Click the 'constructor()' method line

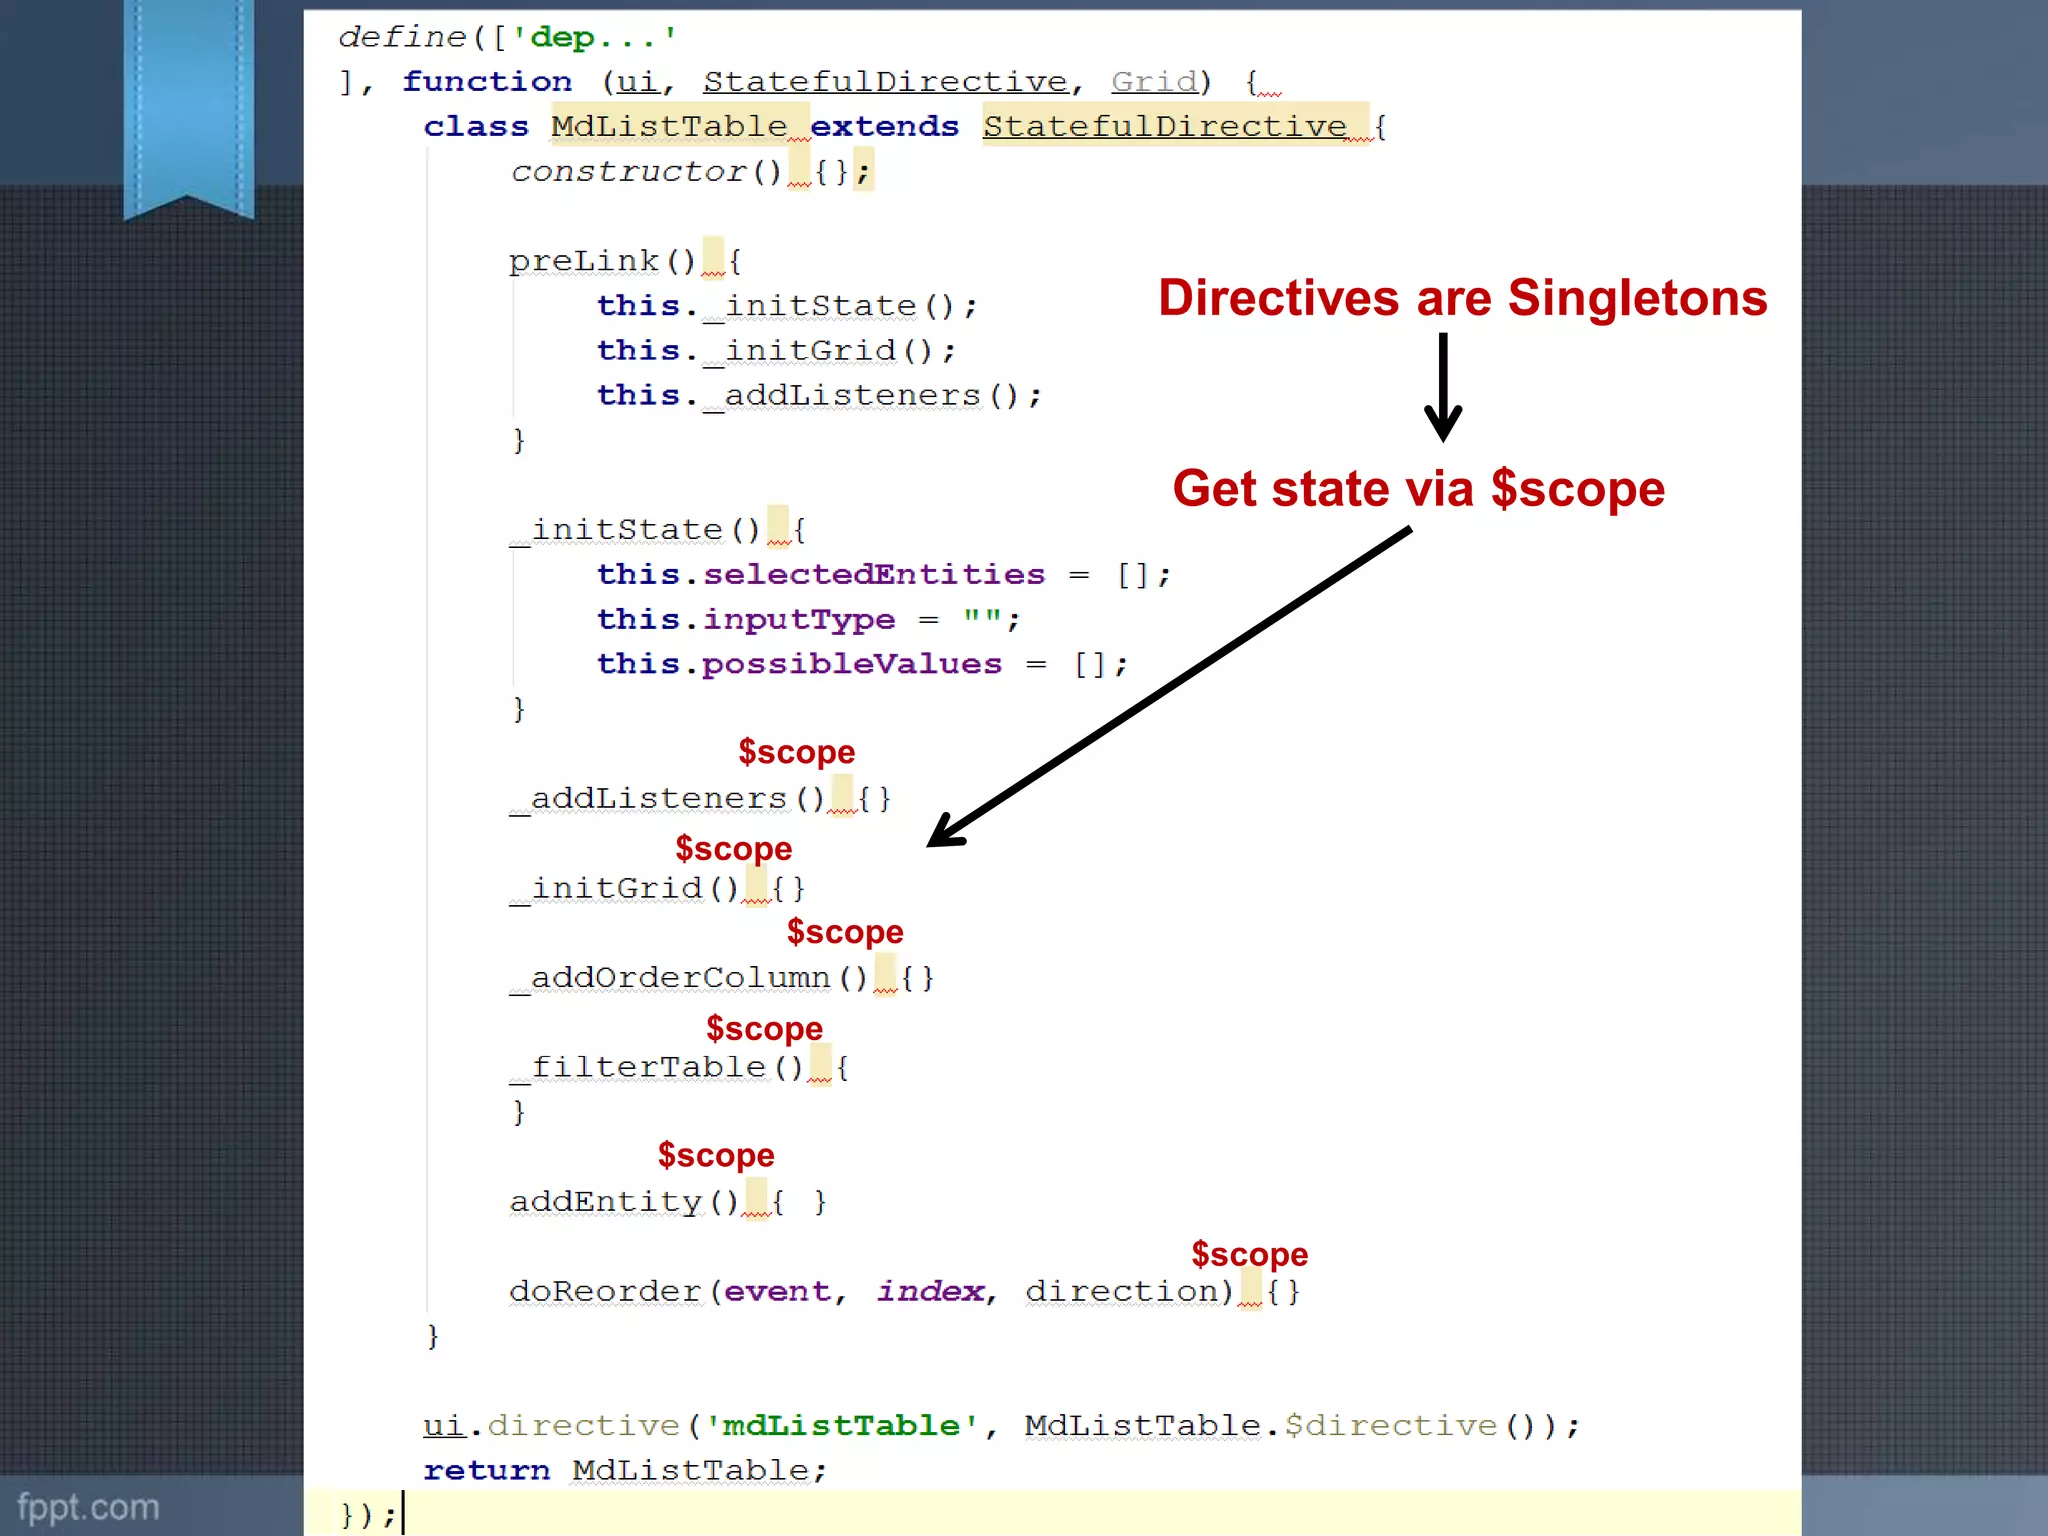690,171
